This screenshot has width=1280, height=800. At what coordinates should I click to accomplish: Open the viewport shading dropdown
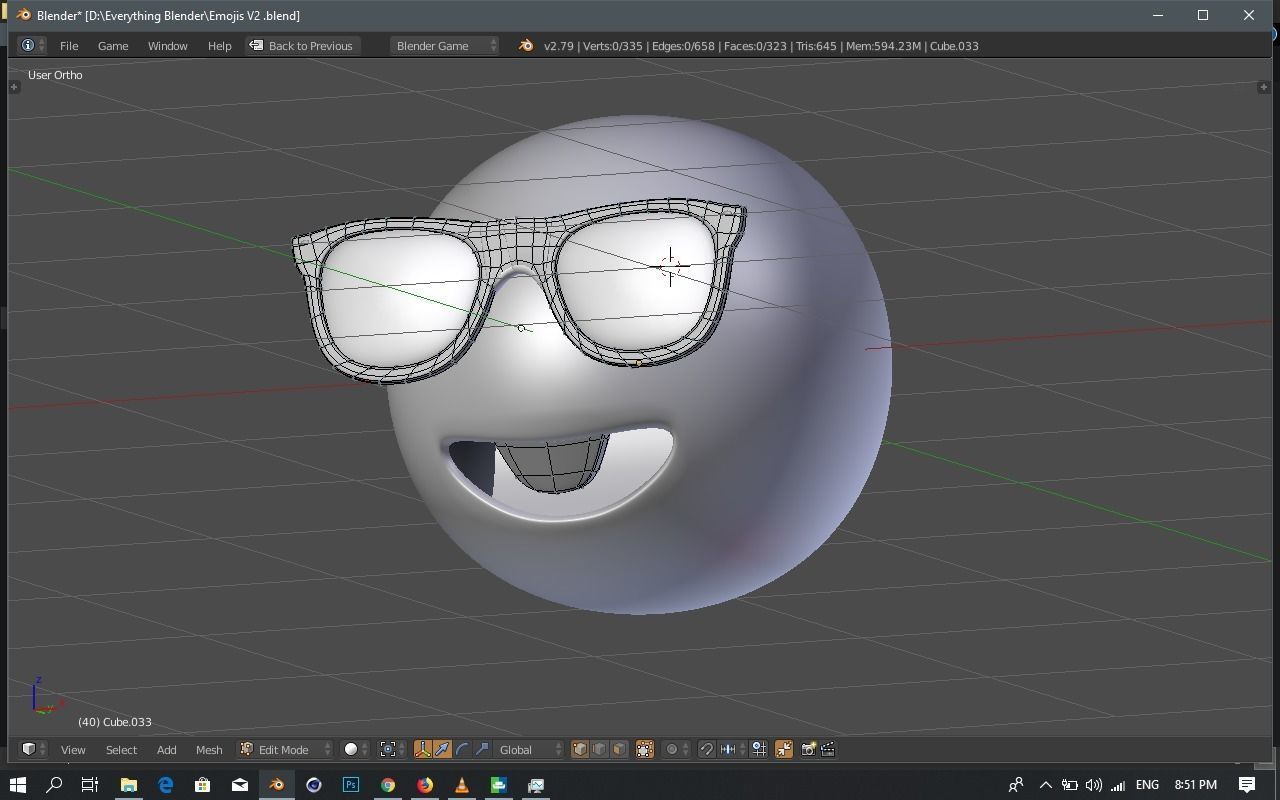355,749
